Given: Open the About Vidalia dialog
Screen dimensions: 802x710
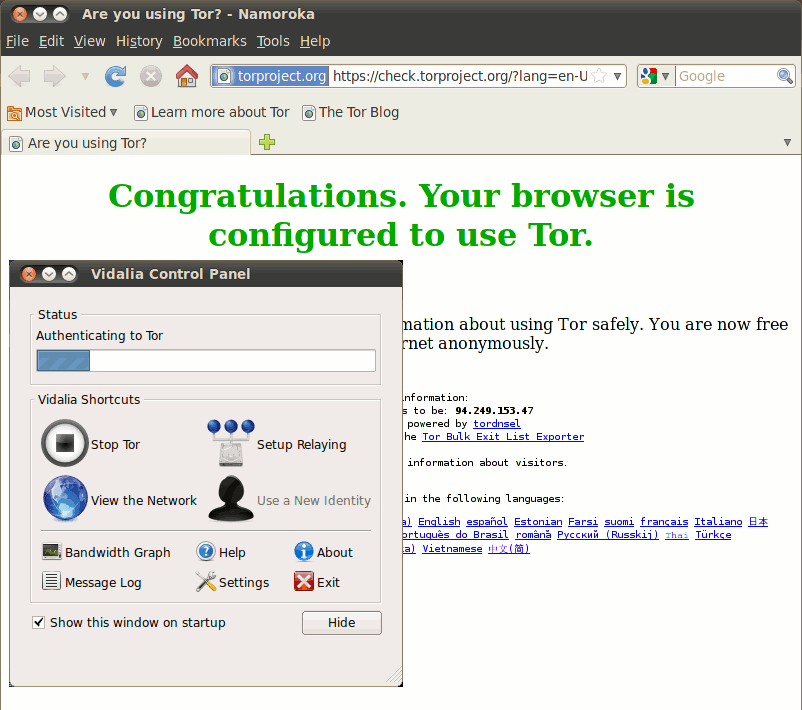Looking at the screenshot, I should coord(304,552).
